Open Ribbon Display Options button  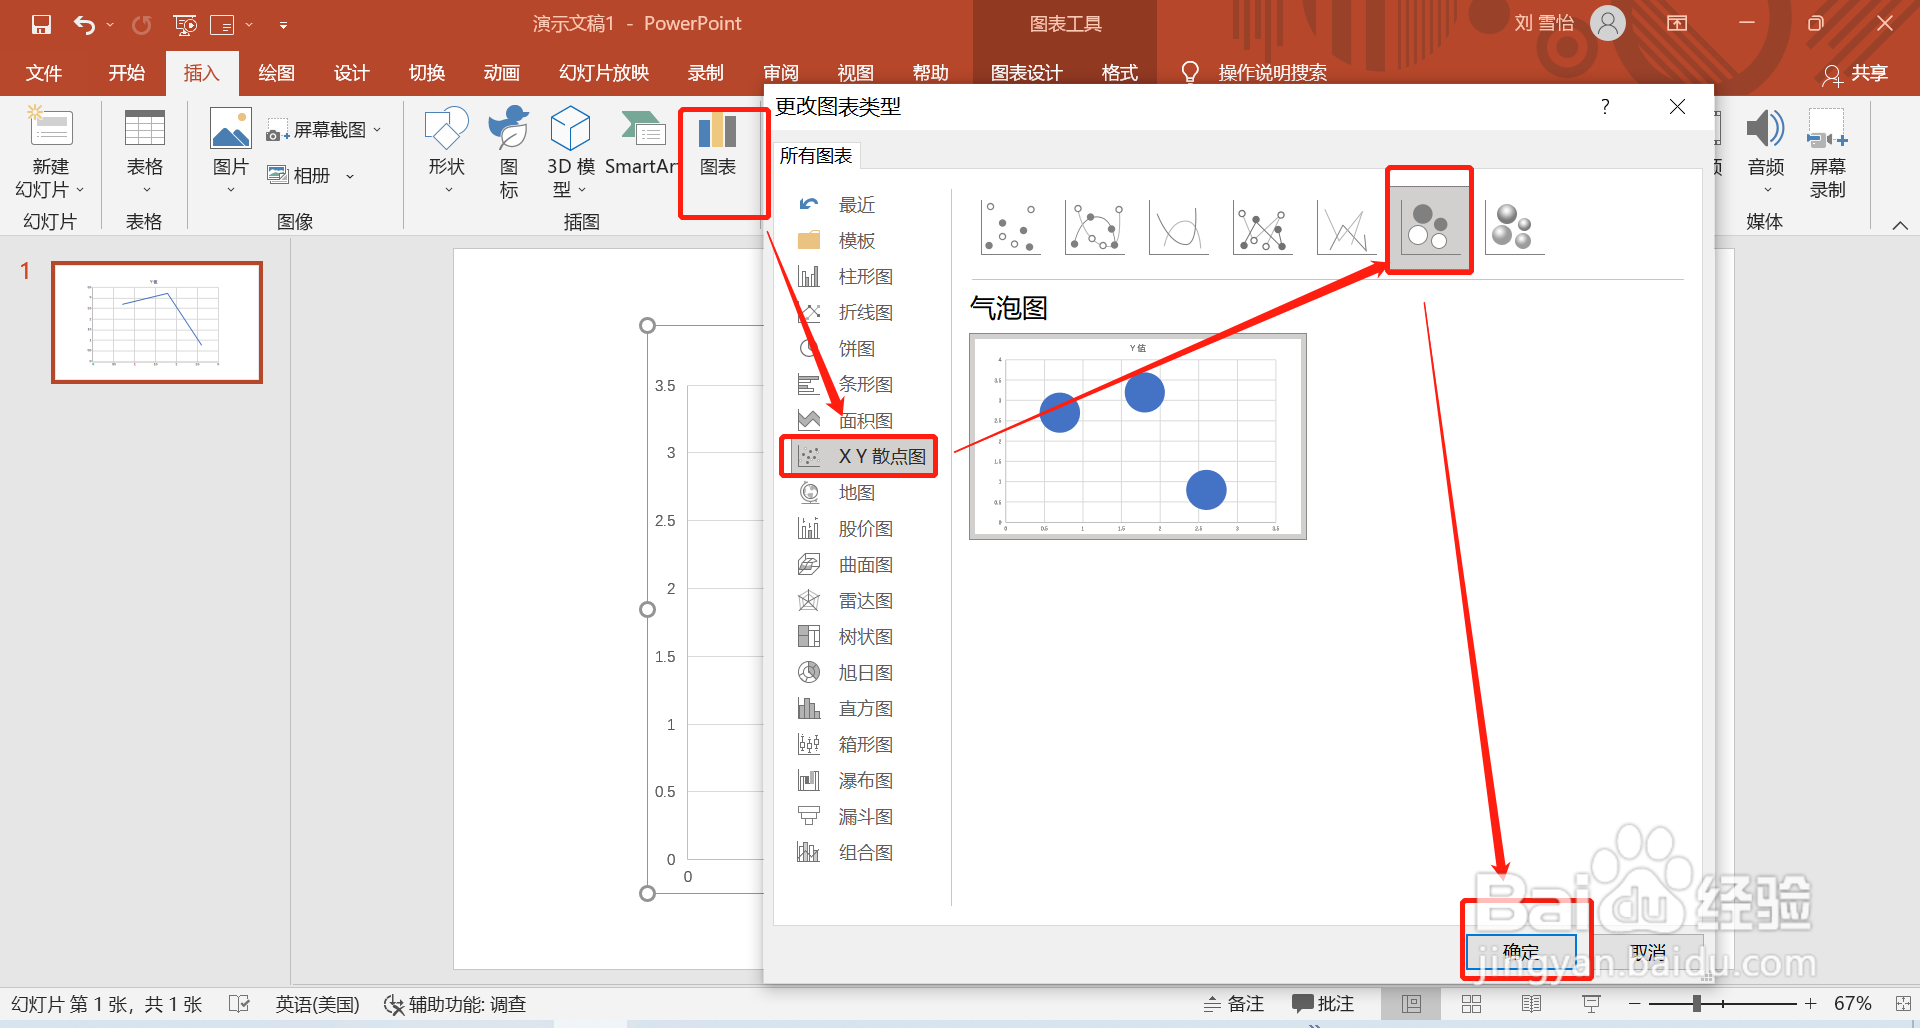pyautogui.click(x=1677, y=23)
